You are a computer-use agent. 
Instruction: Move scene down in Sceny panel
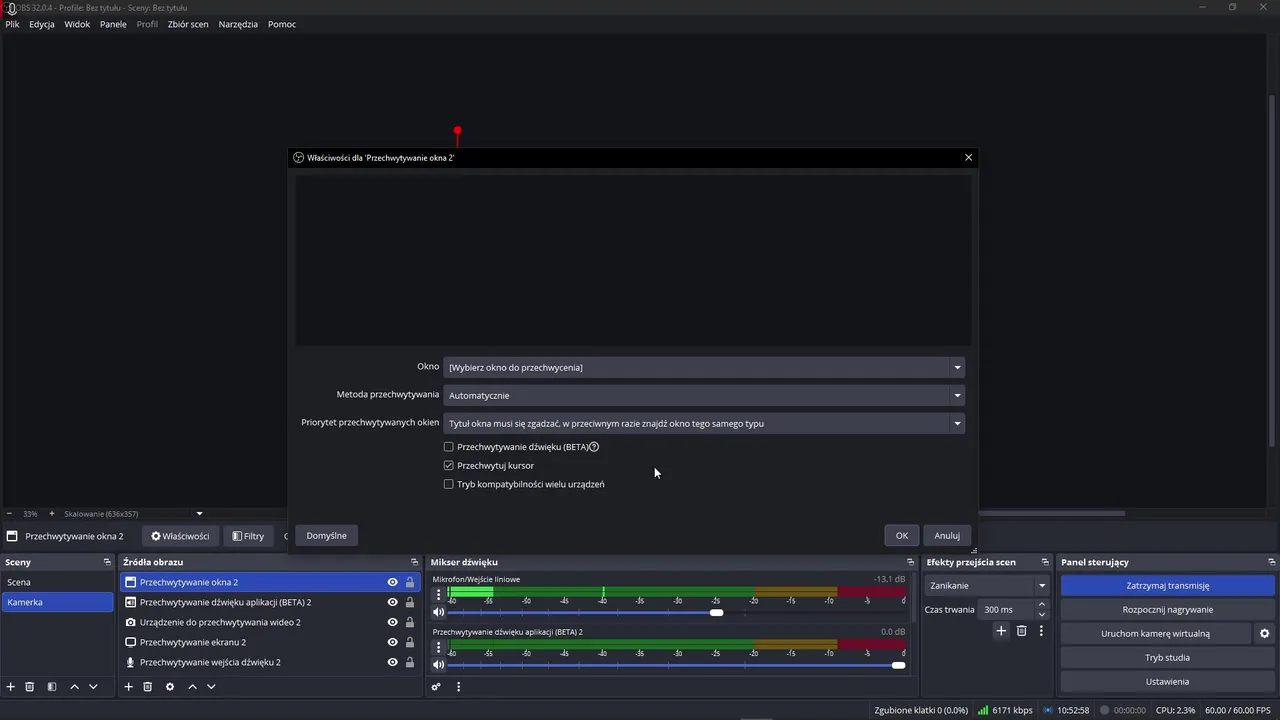pyautogui.click(x=93, y=687)
